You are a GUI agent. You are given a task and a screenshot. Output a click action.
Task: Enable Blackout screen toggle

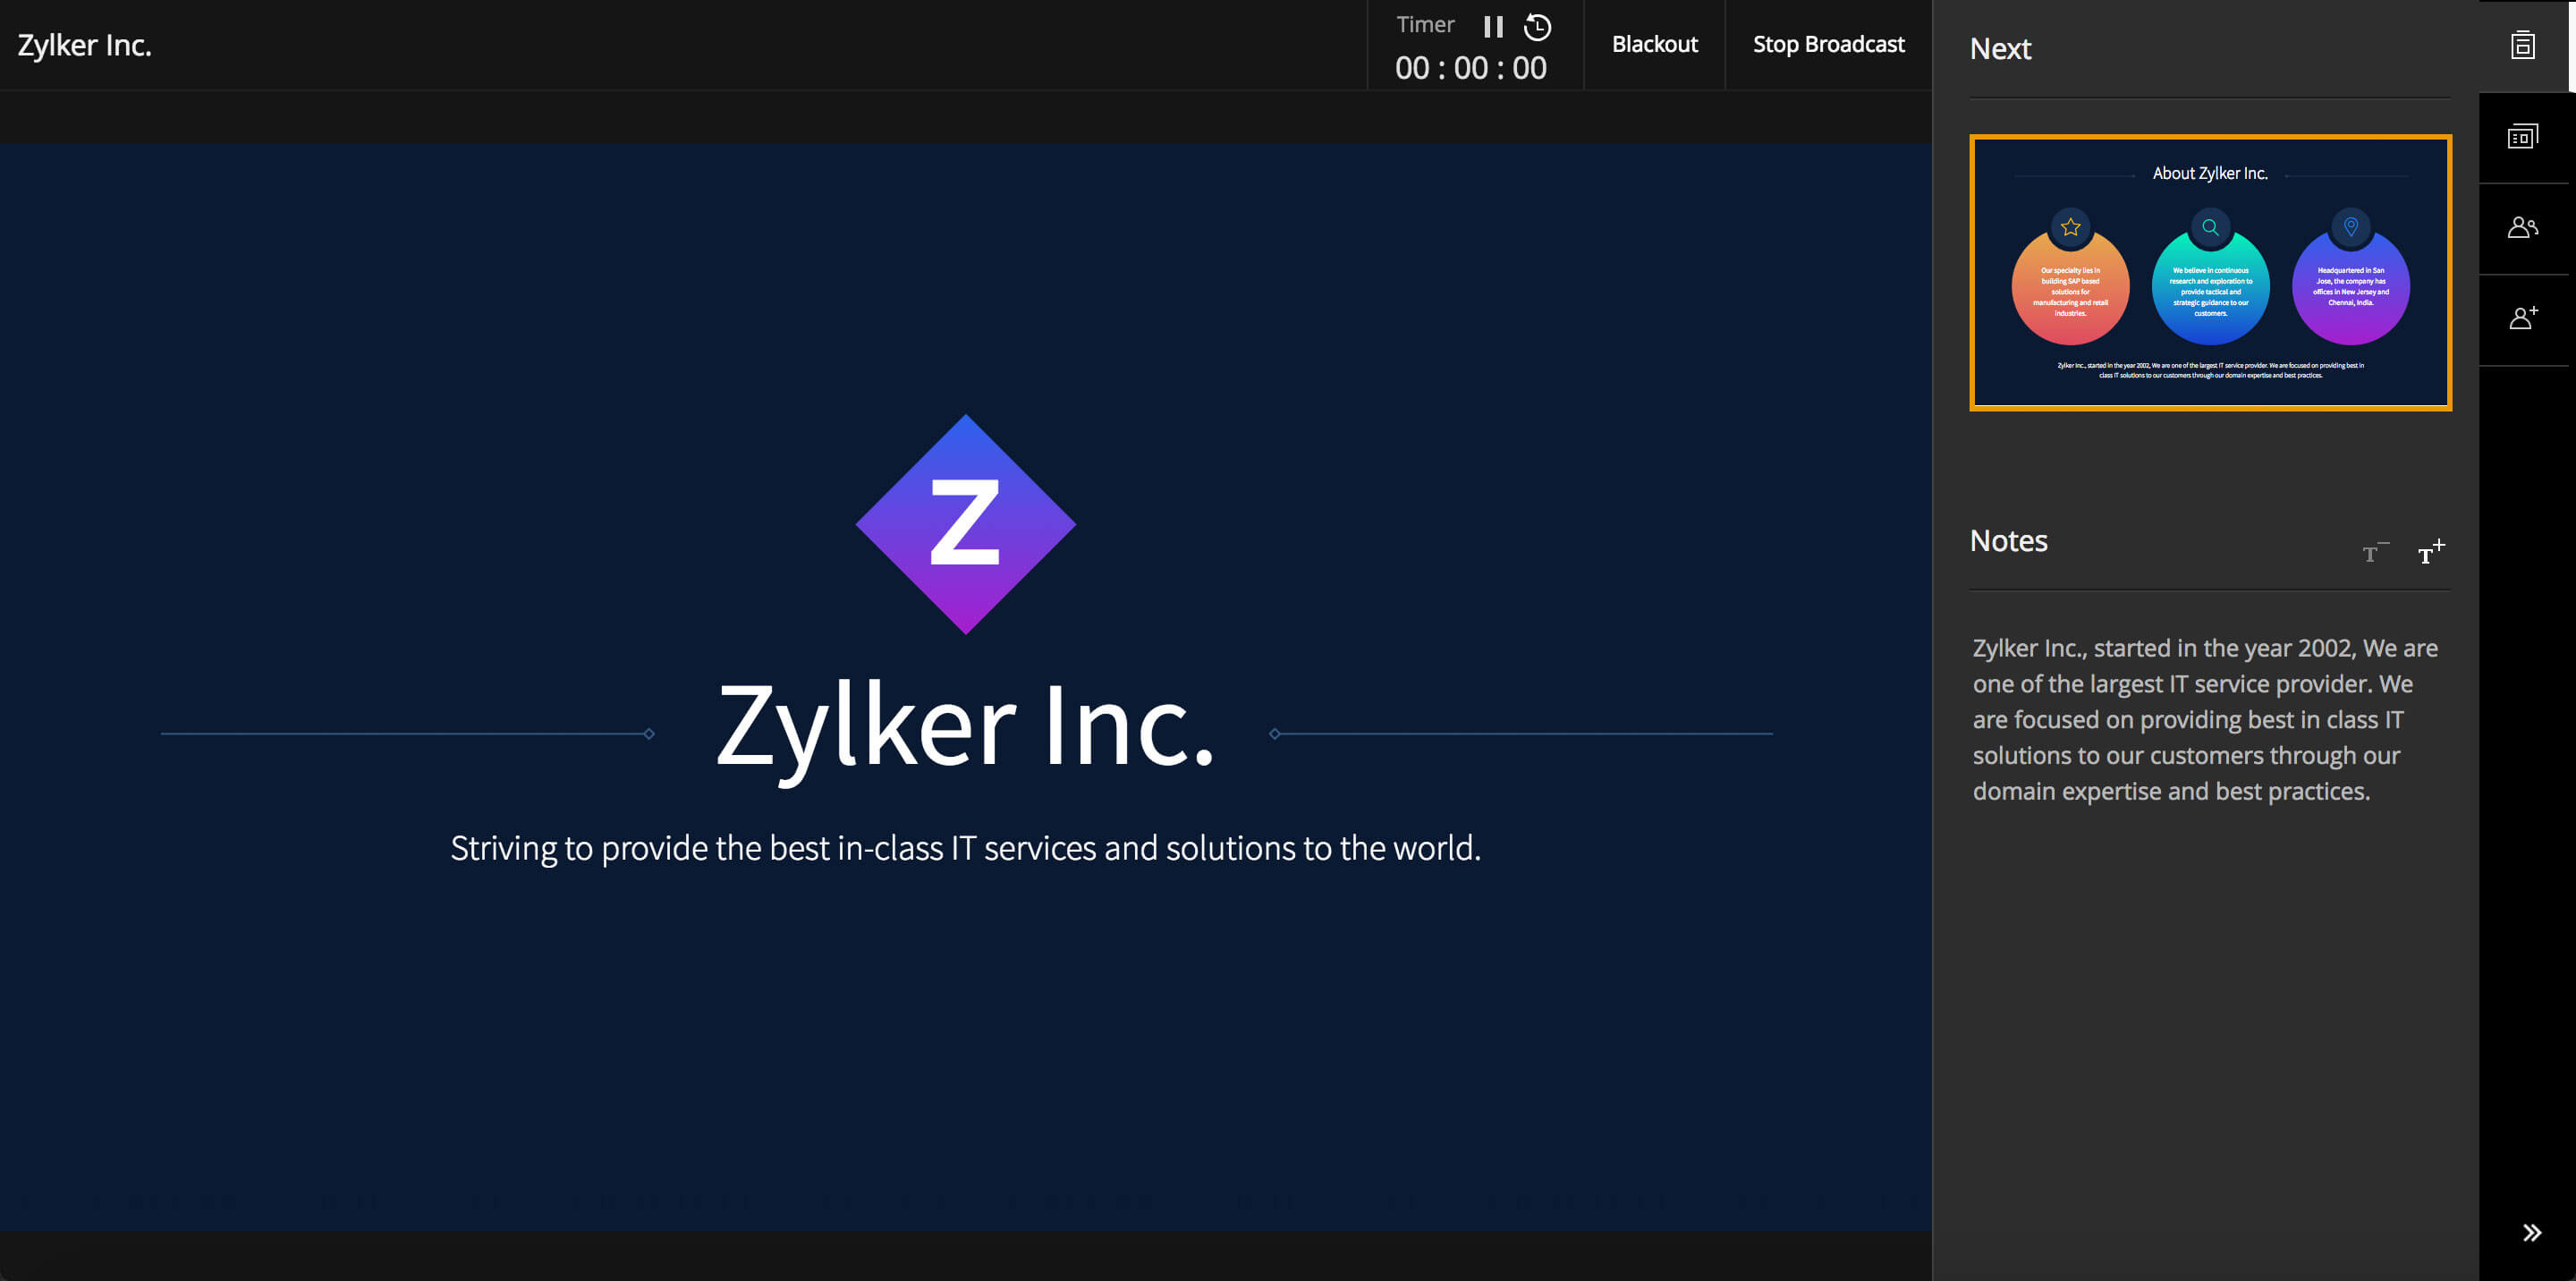coord(1651,45)
